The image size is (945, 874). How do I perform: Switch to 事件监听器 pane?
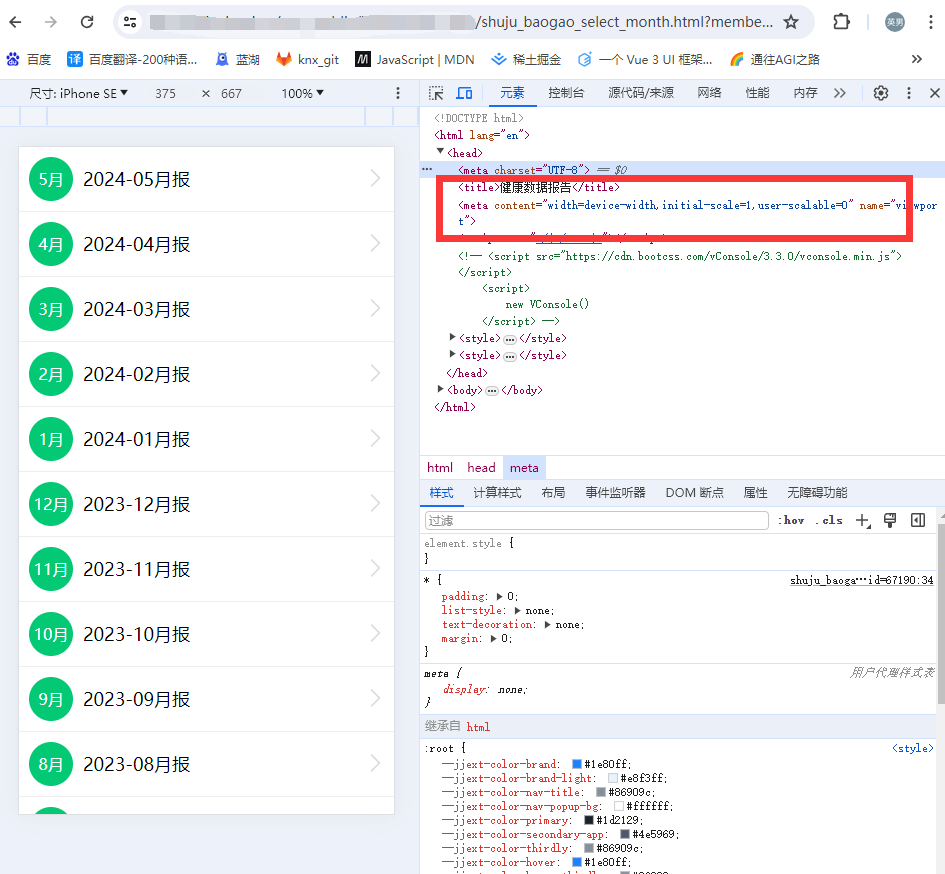(x=615, y=493)
